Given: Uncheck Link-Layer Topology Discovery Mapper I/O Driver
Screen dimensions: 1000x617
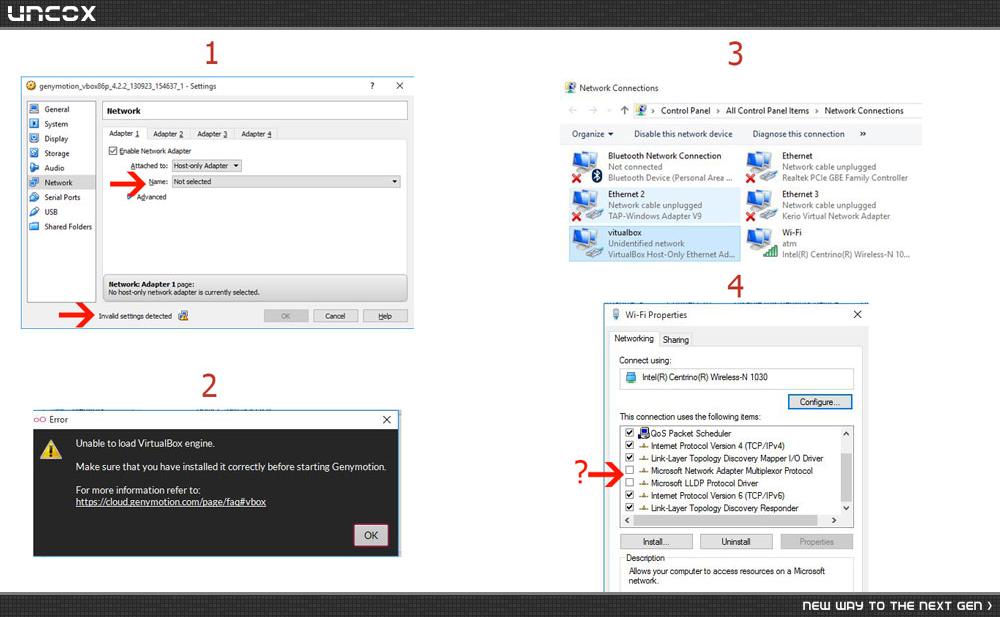Looking at the screenshot, I should [629, 458].
